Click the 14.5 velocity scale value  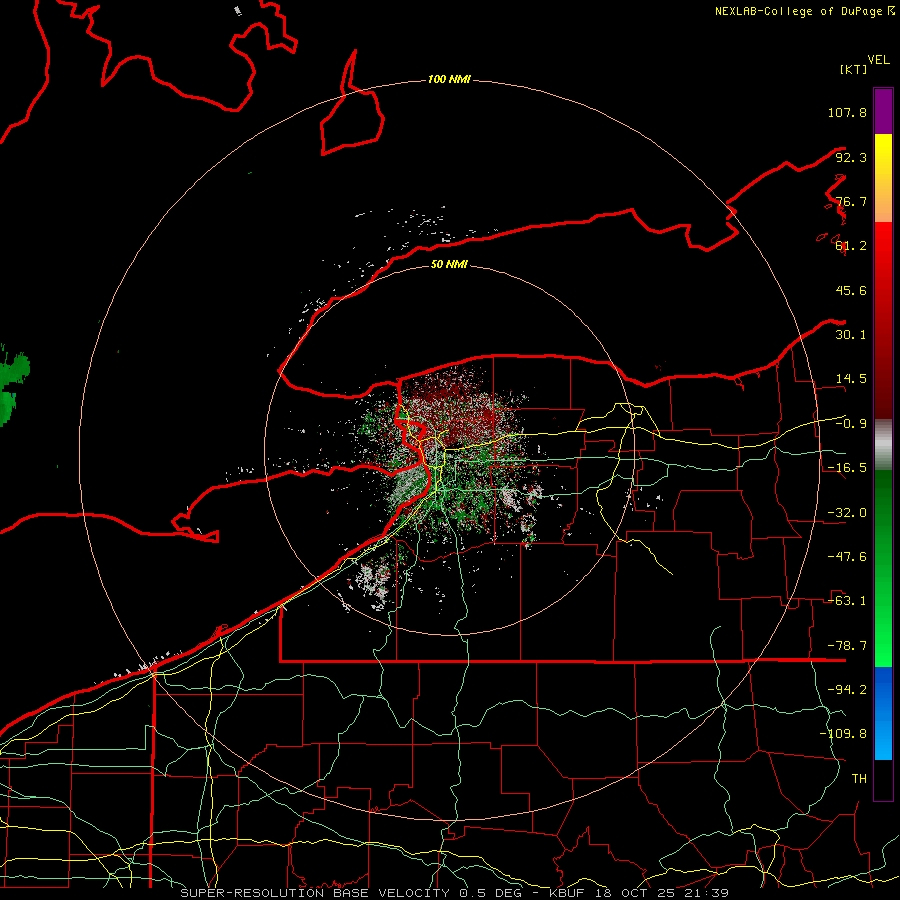851,379
